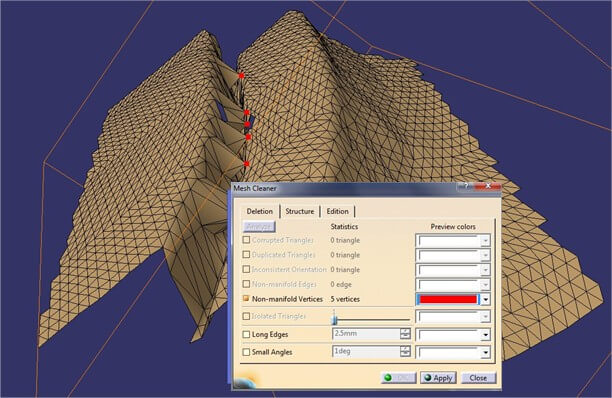Open Inconsistent Orientation preview color dropdown
This screenshot has height=398, width=612.
tap(485, 270)
